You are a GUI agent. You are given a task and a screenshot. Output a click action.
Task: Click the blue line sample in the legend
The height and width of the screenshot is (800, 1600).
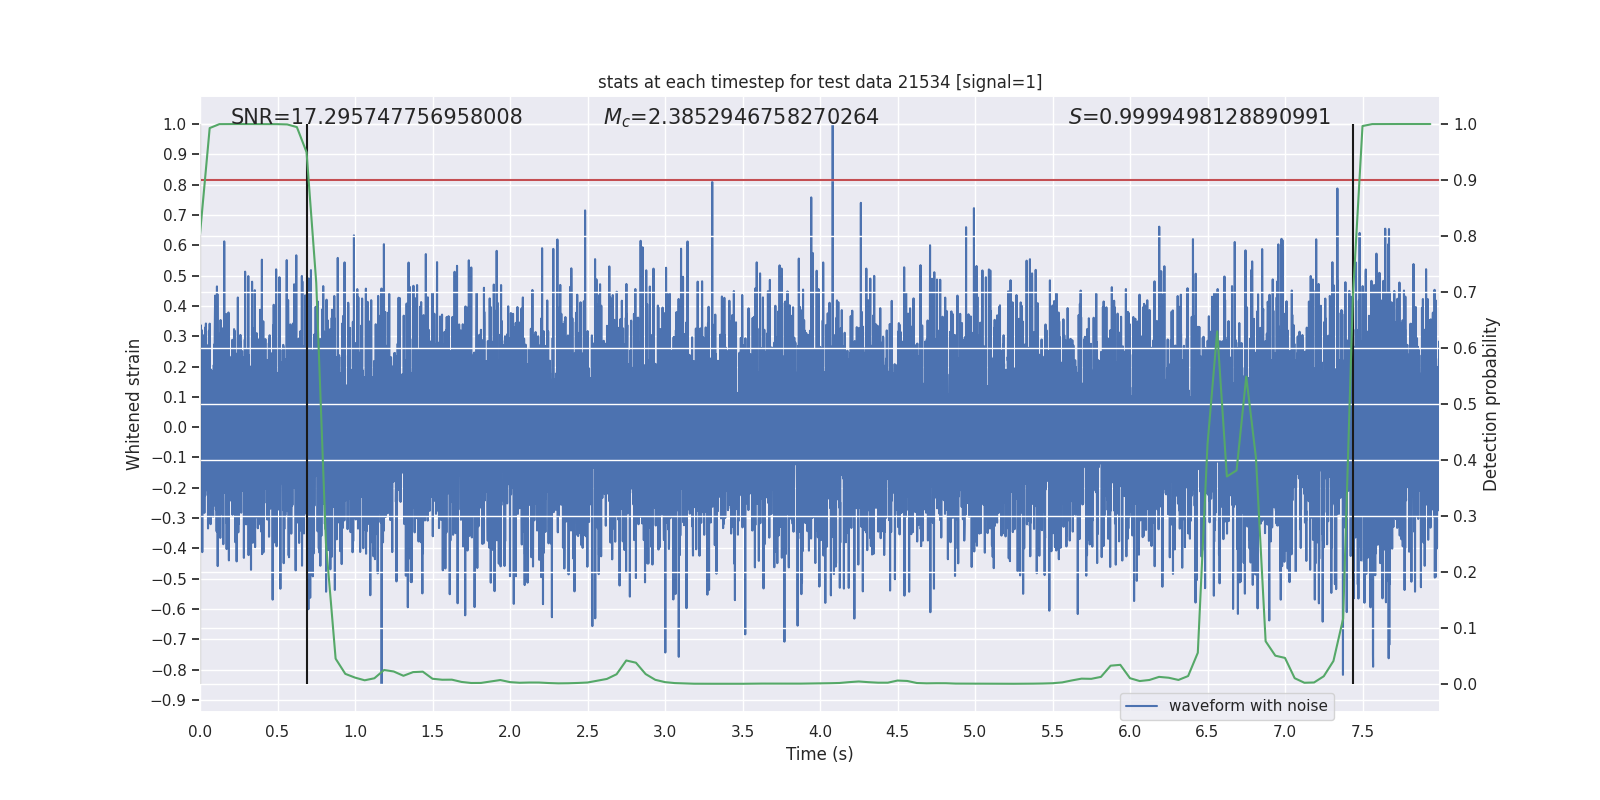click(1141, 706)
